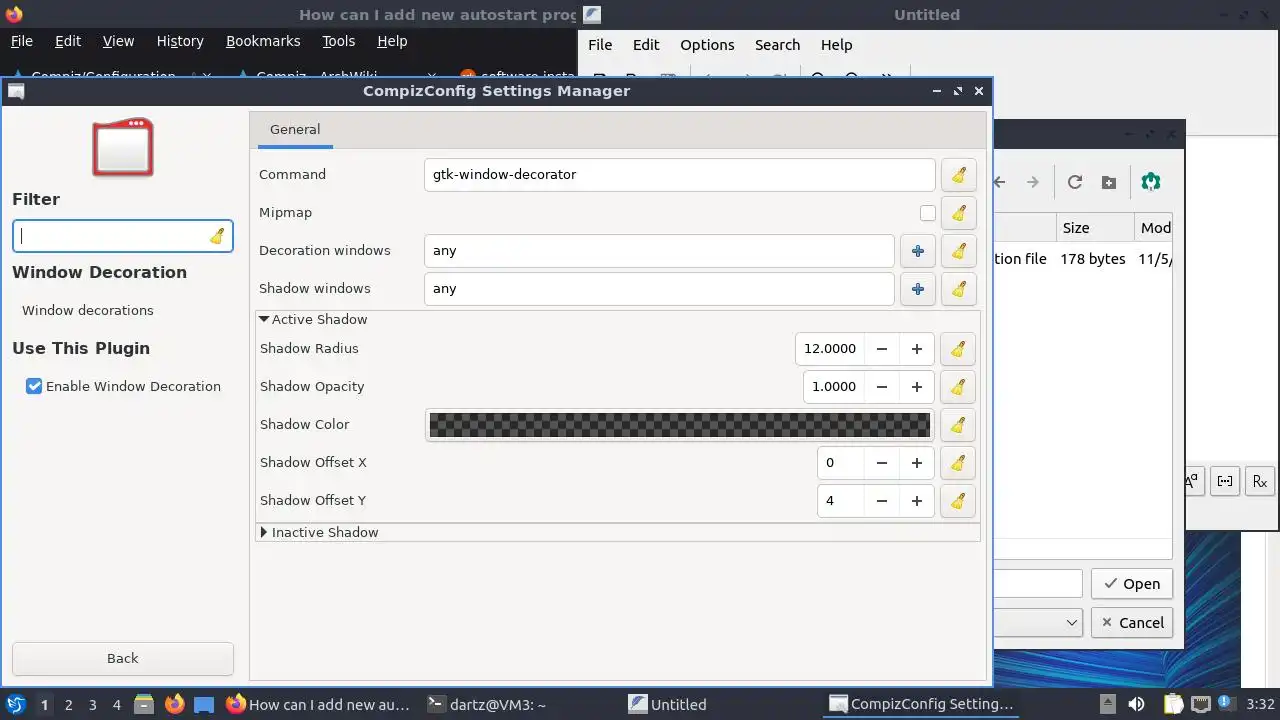Decrease Shadow Offset Y
1280x720 pixels.
(882, 501)
